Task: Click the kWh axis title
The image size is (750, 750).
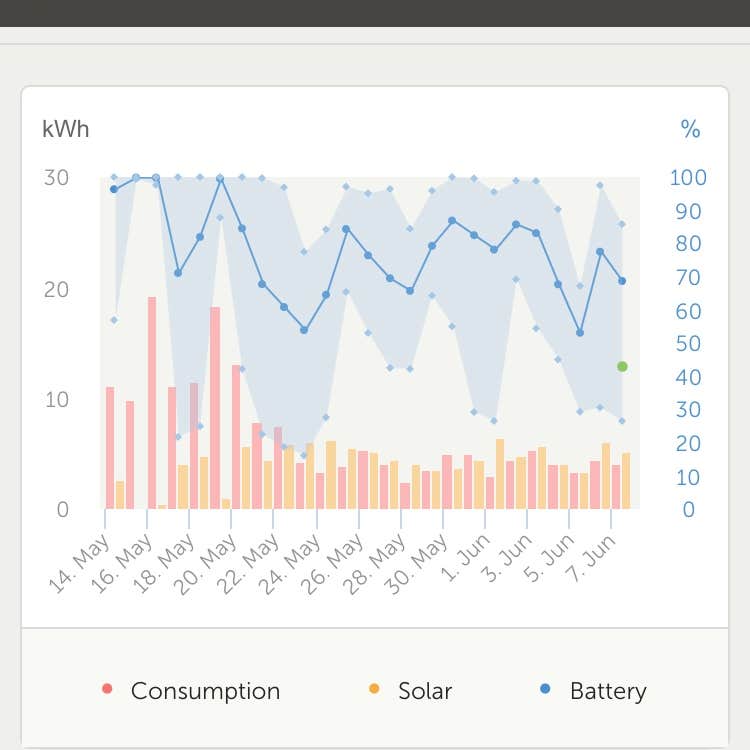Action: pos(65,129)
